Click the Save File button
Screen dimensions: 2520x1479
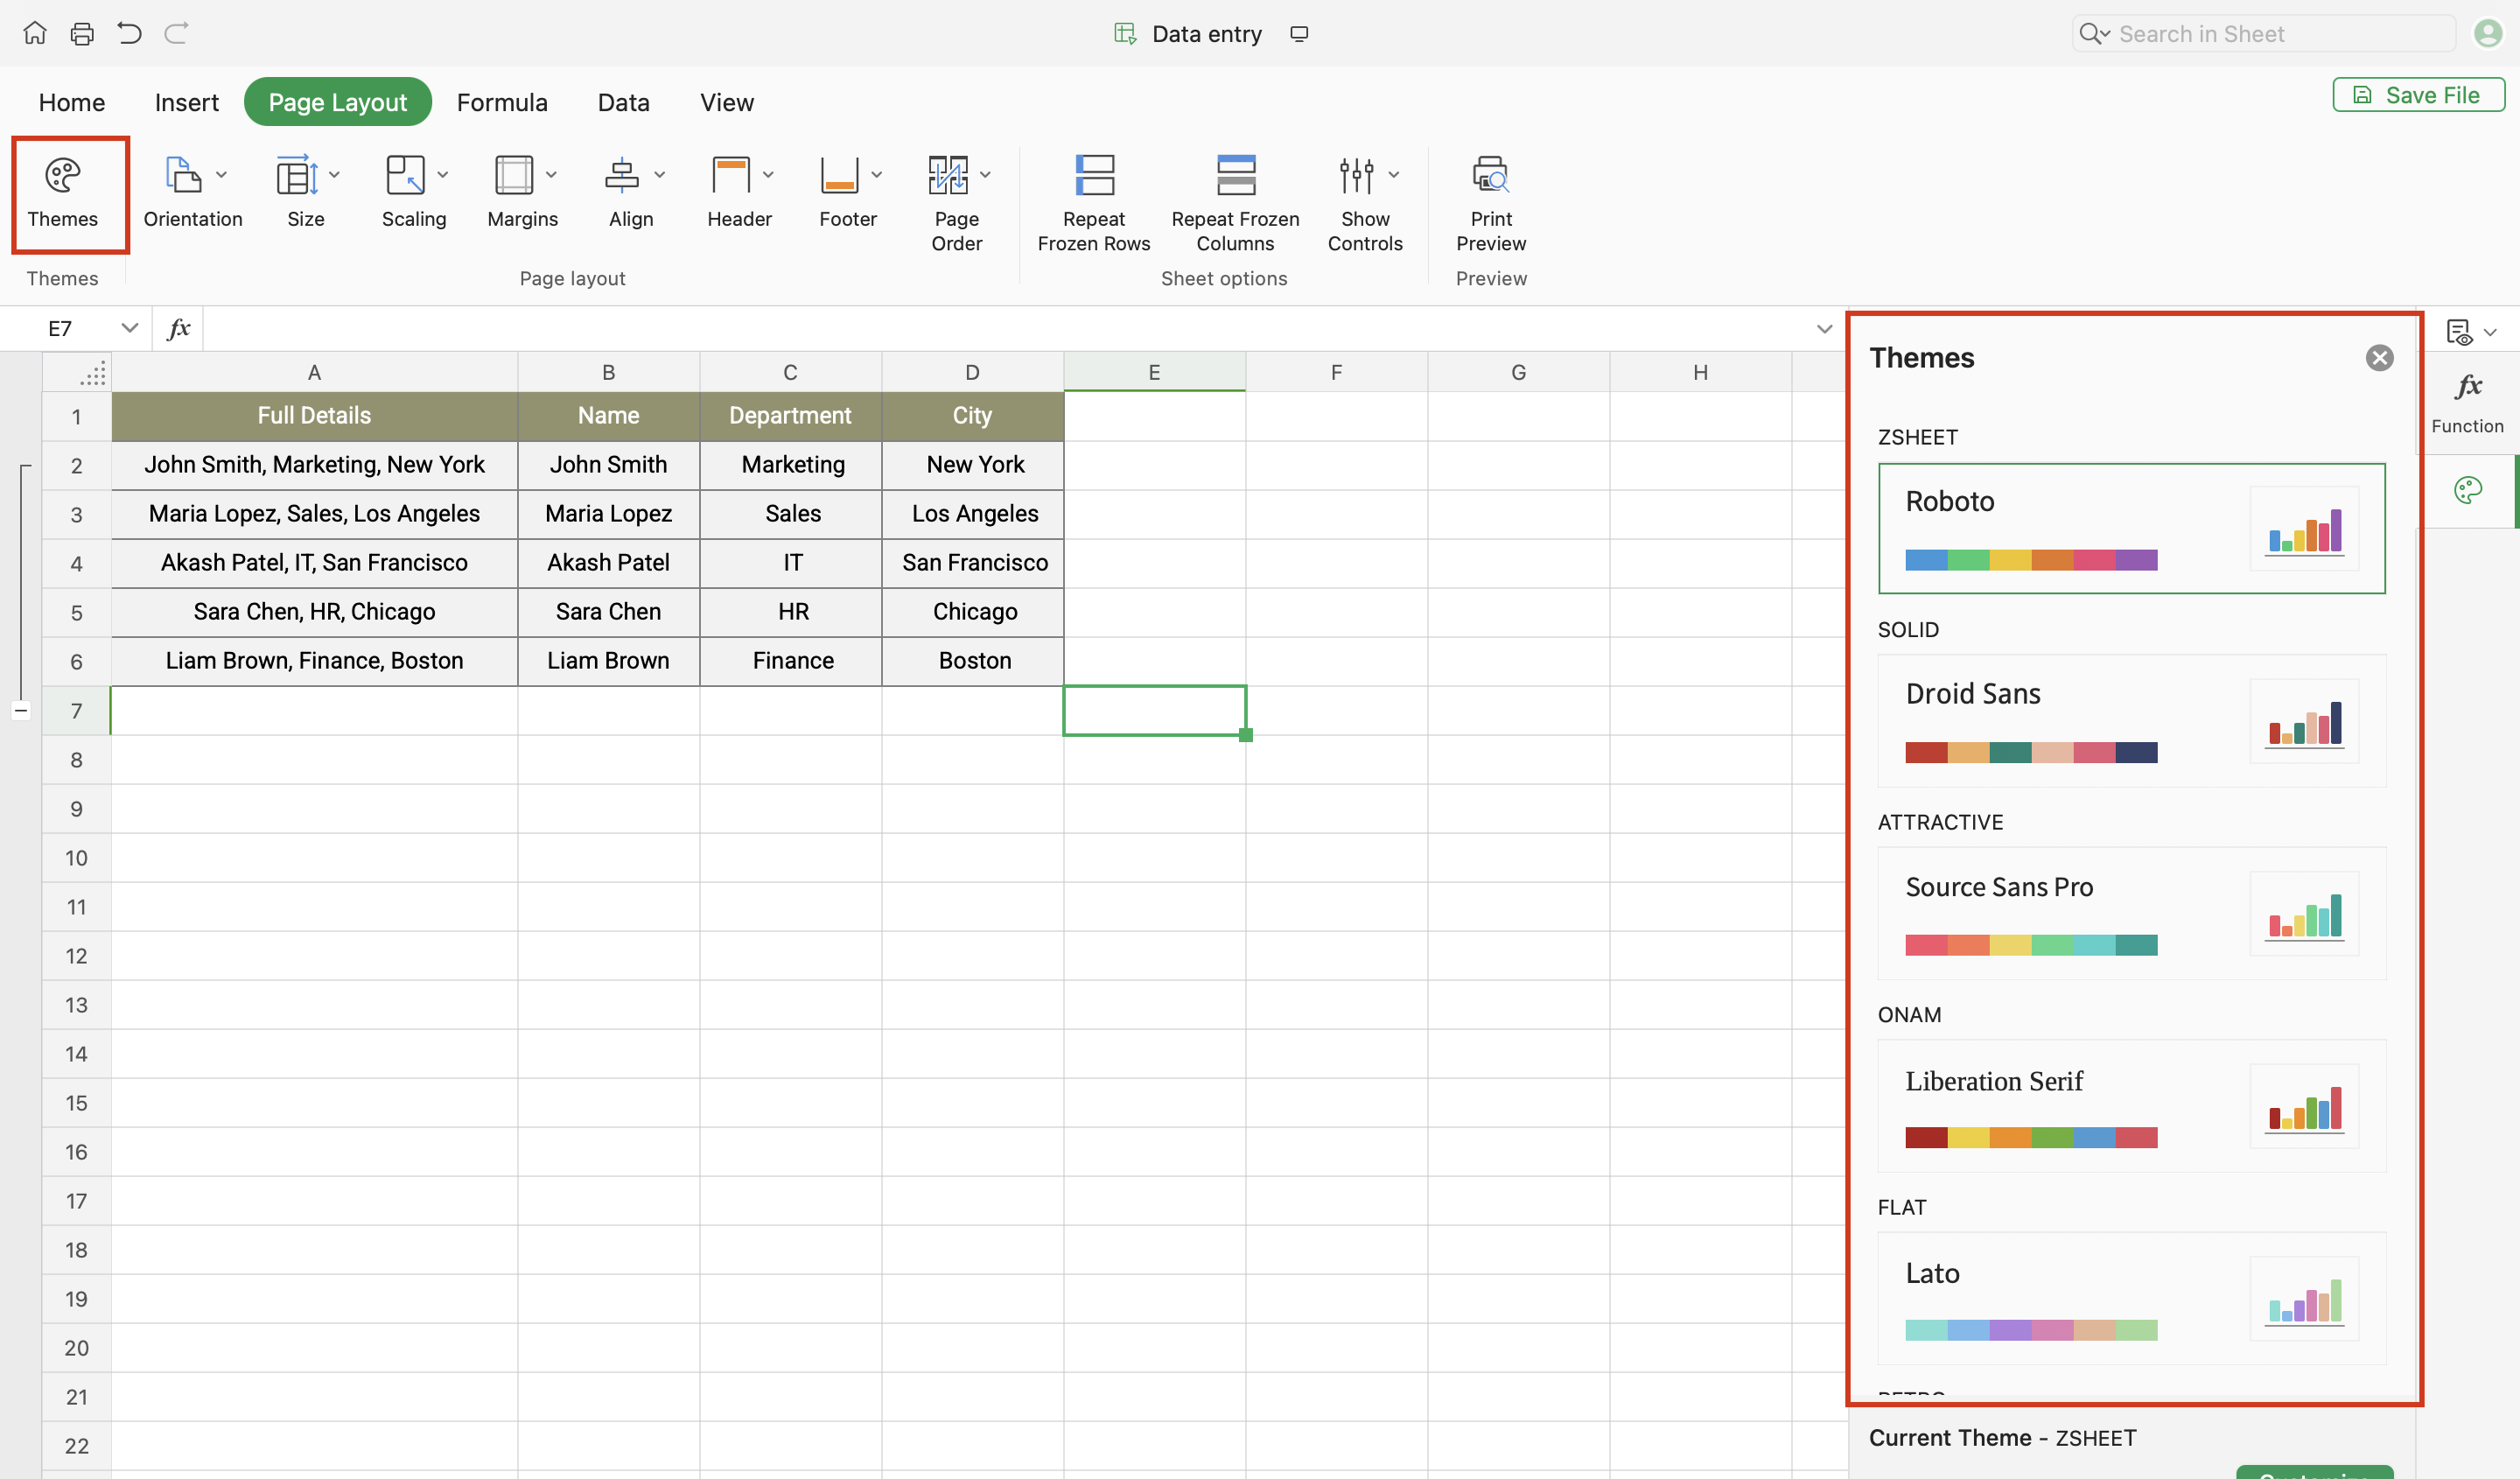pos(2418,95)
